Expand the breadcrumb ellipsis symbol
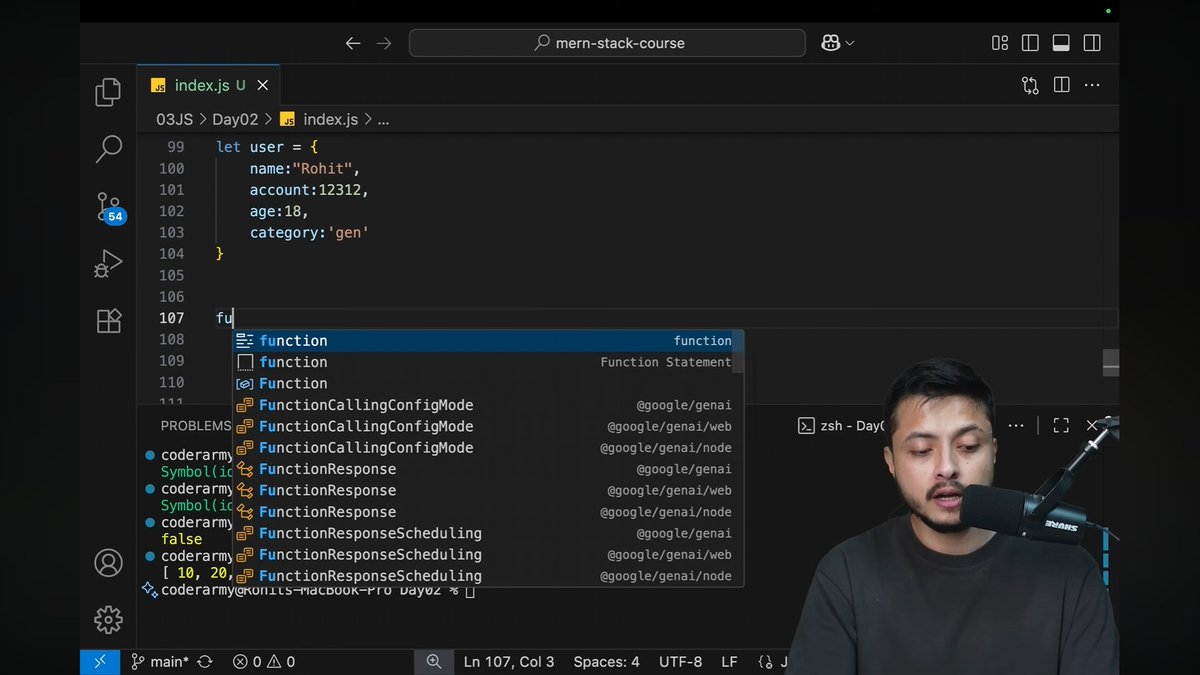This screenshot has height=675, width=1200. pyautogui.click(x=383, y=120)
